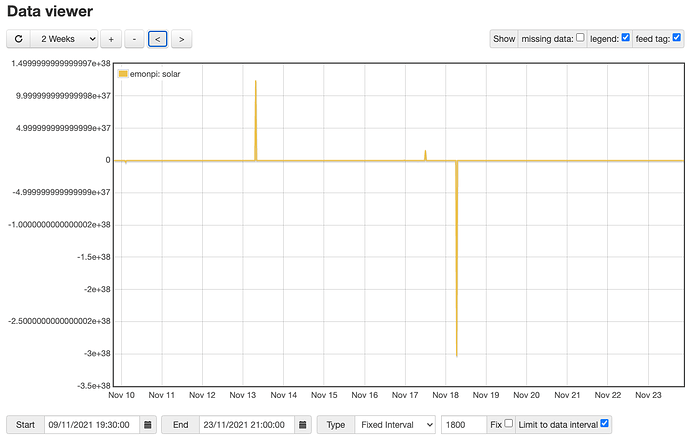Click the Nov 23 x-axis label

(x=648, y=395)
